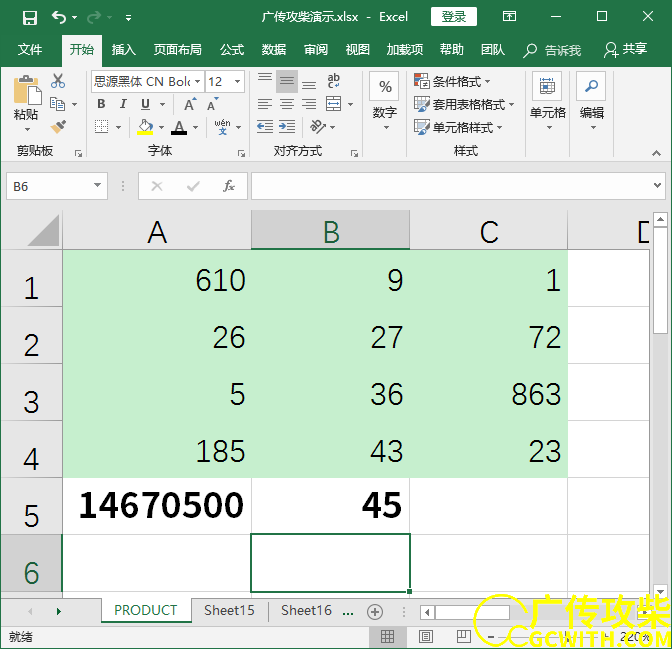Select Middle Align icon

click(287, 81)
